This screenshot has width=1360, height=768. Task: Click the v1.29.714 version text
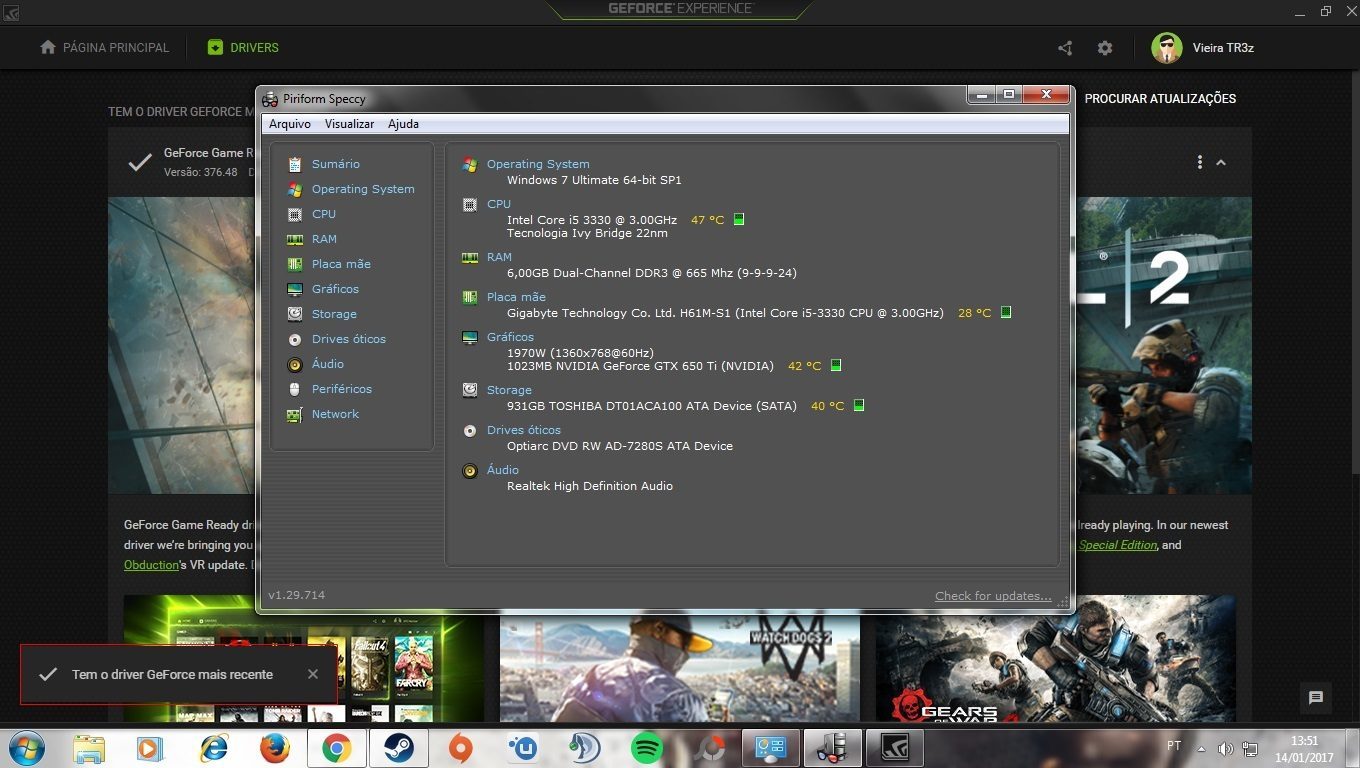click(296, 595)
